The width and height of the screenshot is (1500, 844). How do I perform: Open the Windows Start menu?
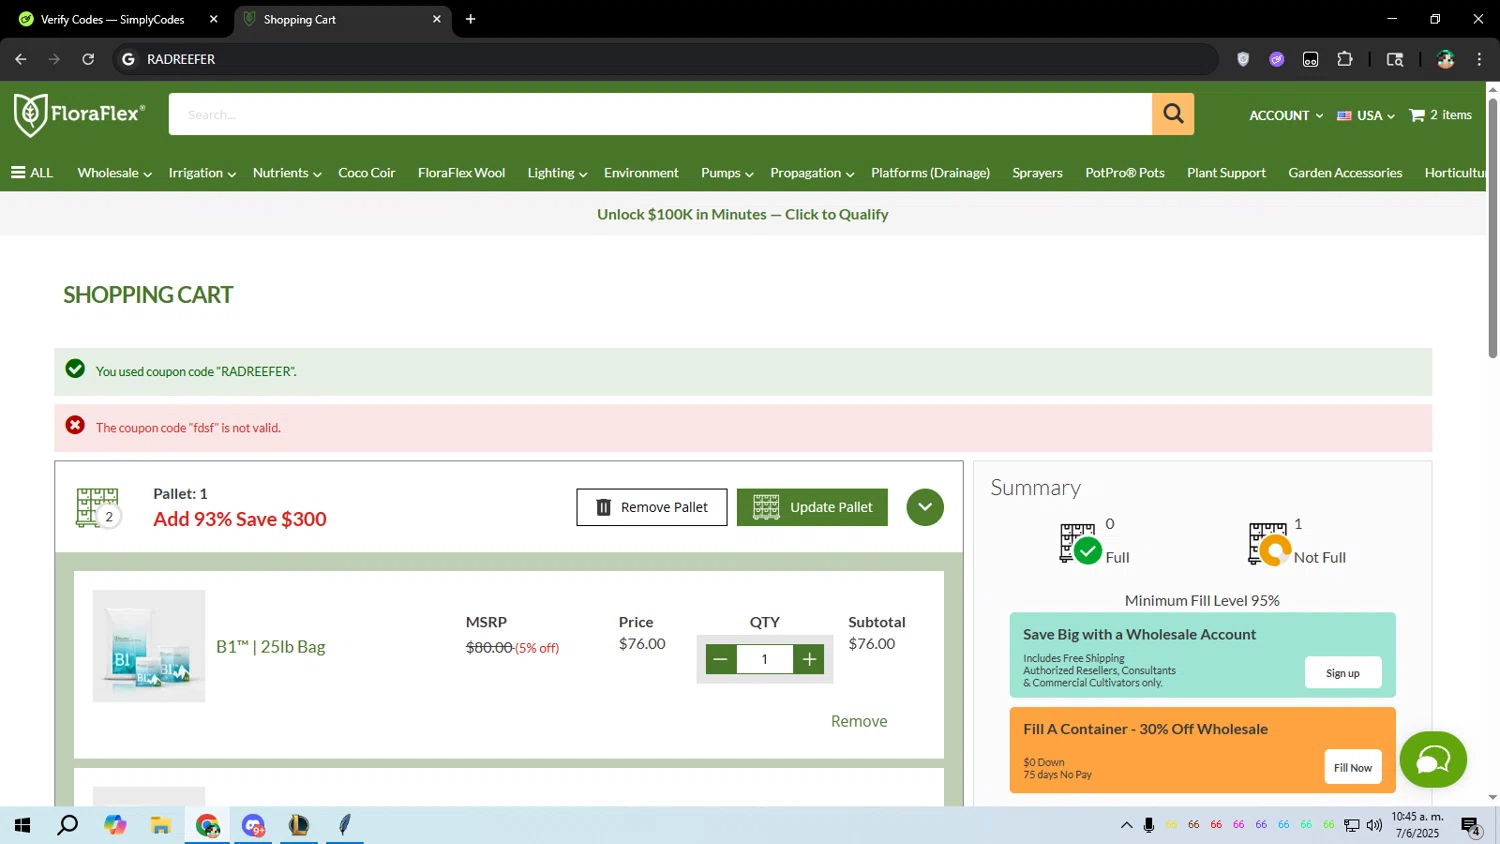coord(22,825)
